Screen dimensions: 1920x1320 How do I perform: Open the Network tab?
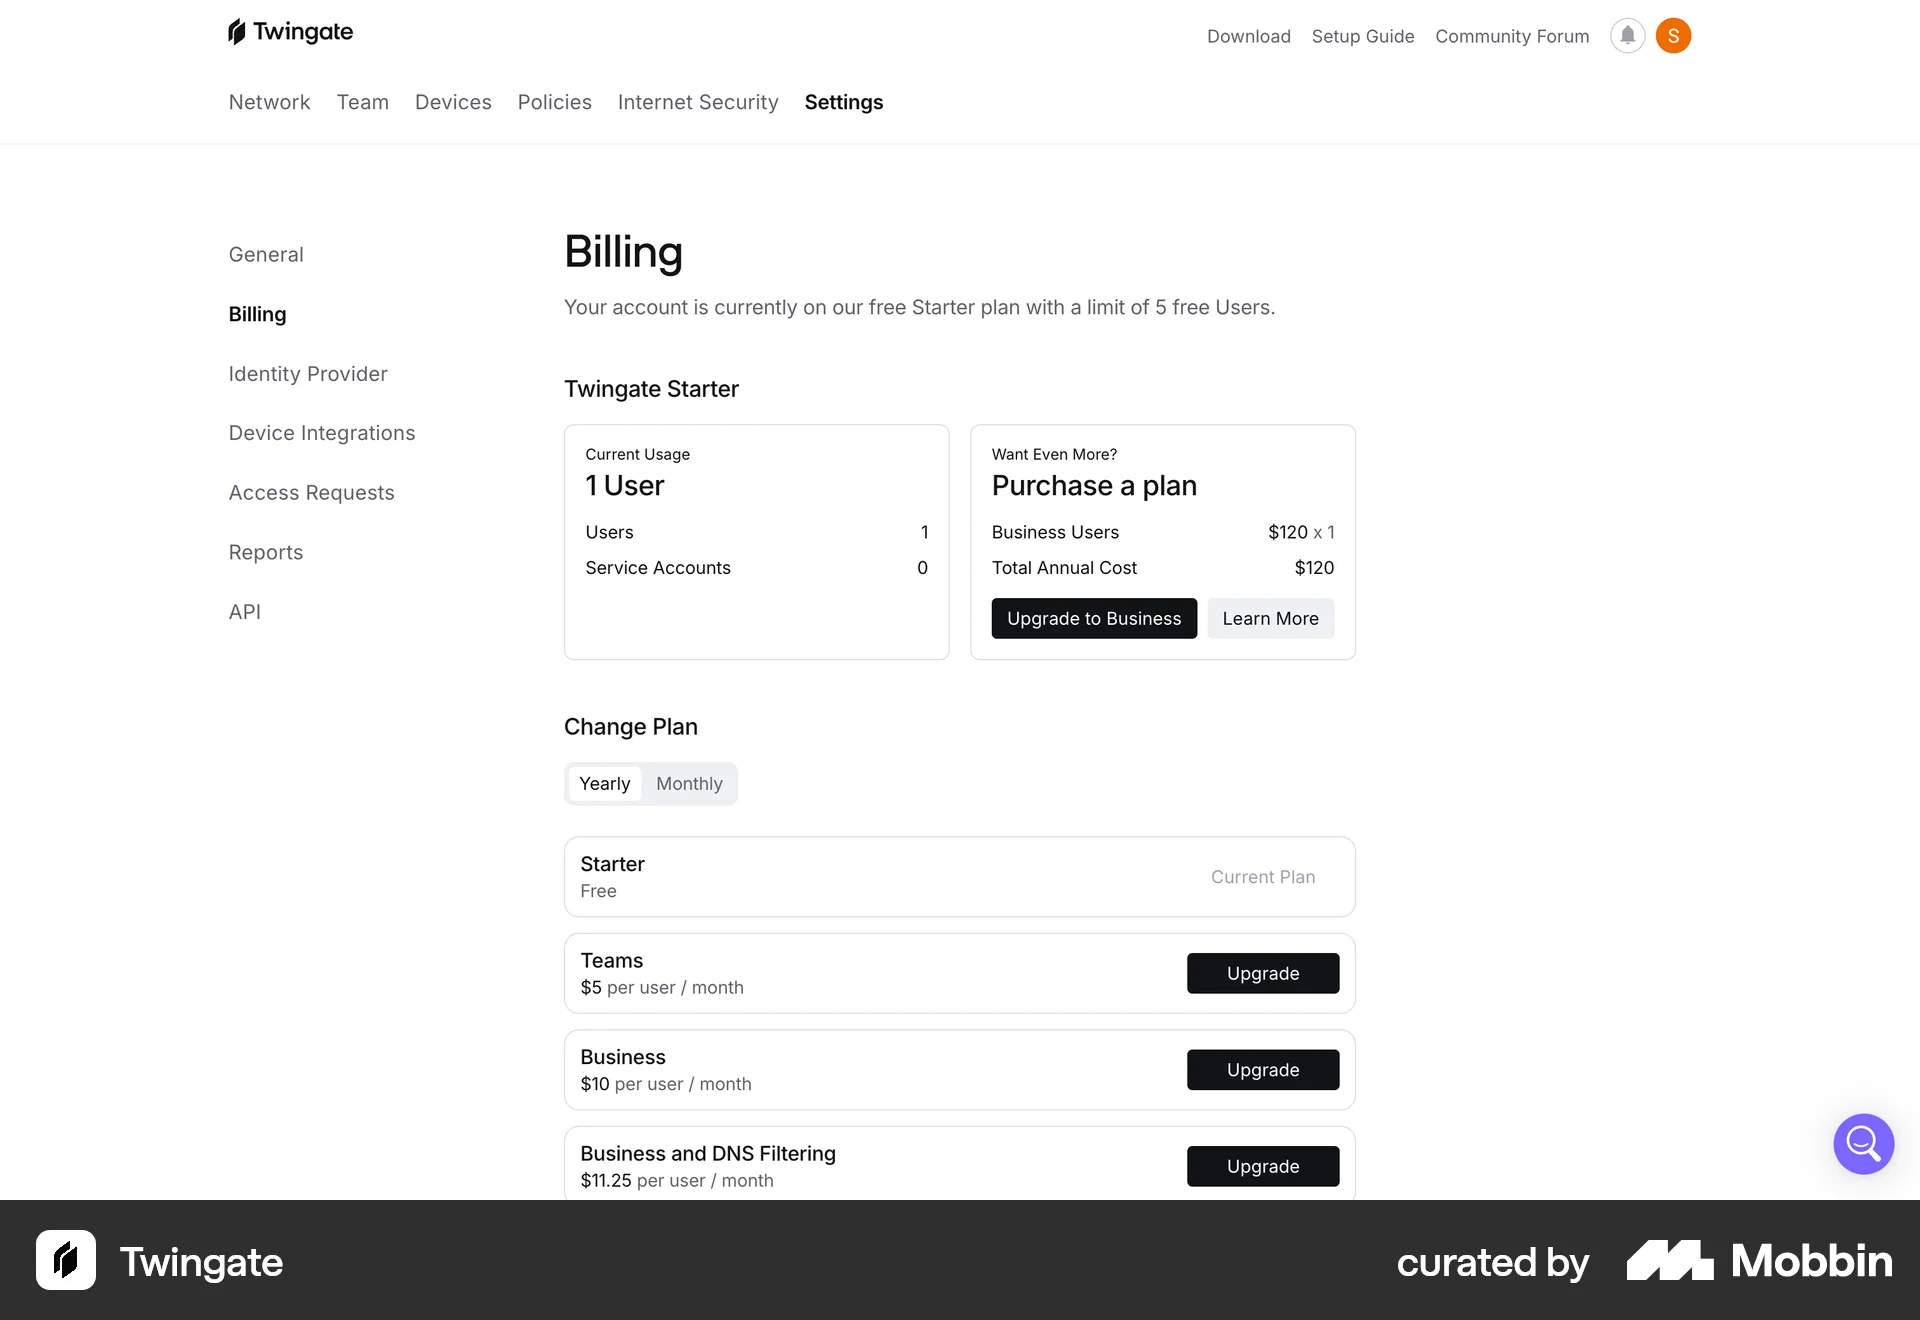269,102
